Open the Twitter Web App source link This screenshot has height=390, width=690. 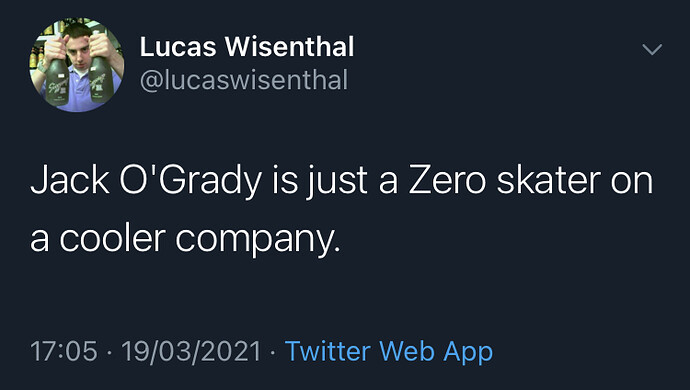389,352
